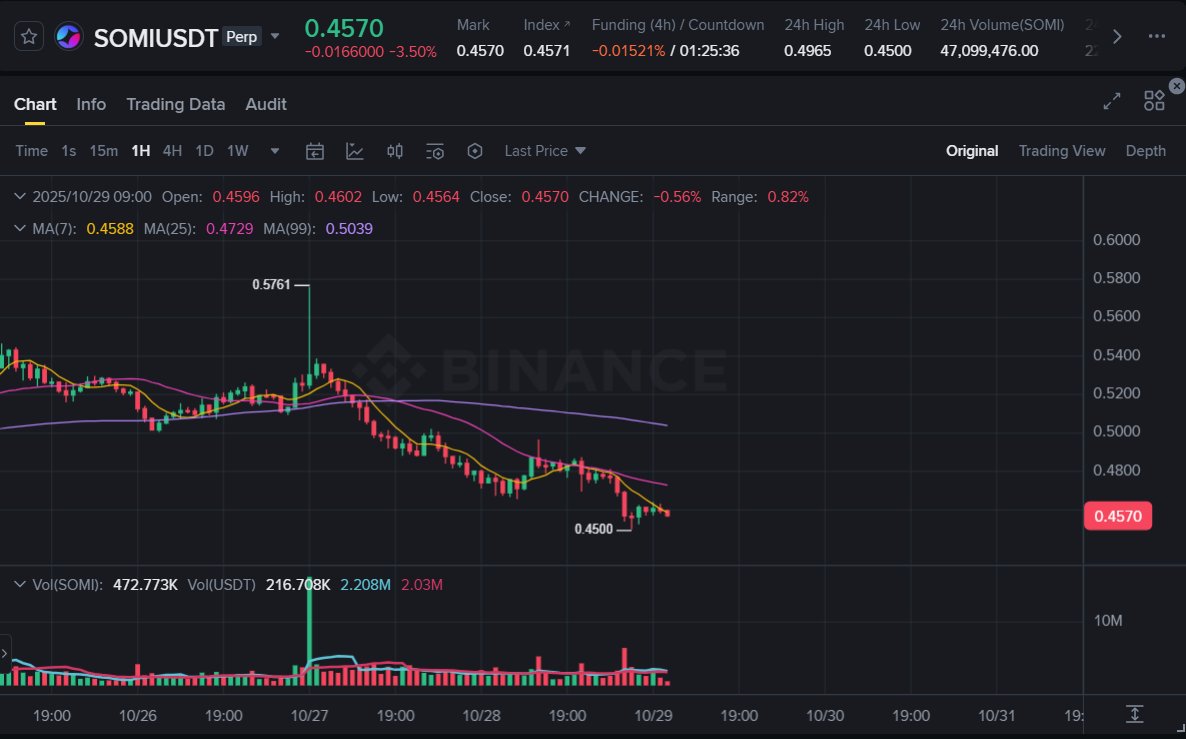
Task: Click the funding rate -0.01521%
Action: point(628,51)
